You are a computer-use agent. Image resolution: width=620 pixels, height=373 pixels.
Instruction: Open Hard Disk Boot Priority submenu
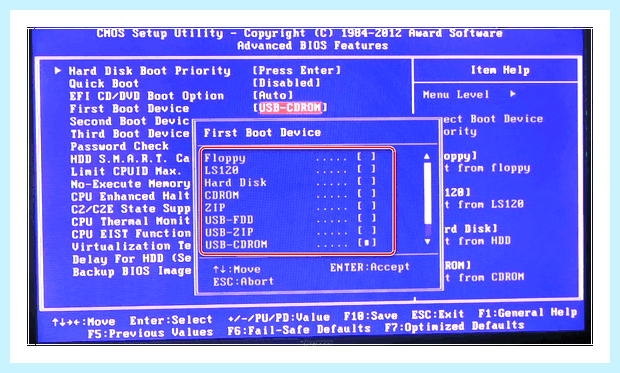click(x=149, y=71)
